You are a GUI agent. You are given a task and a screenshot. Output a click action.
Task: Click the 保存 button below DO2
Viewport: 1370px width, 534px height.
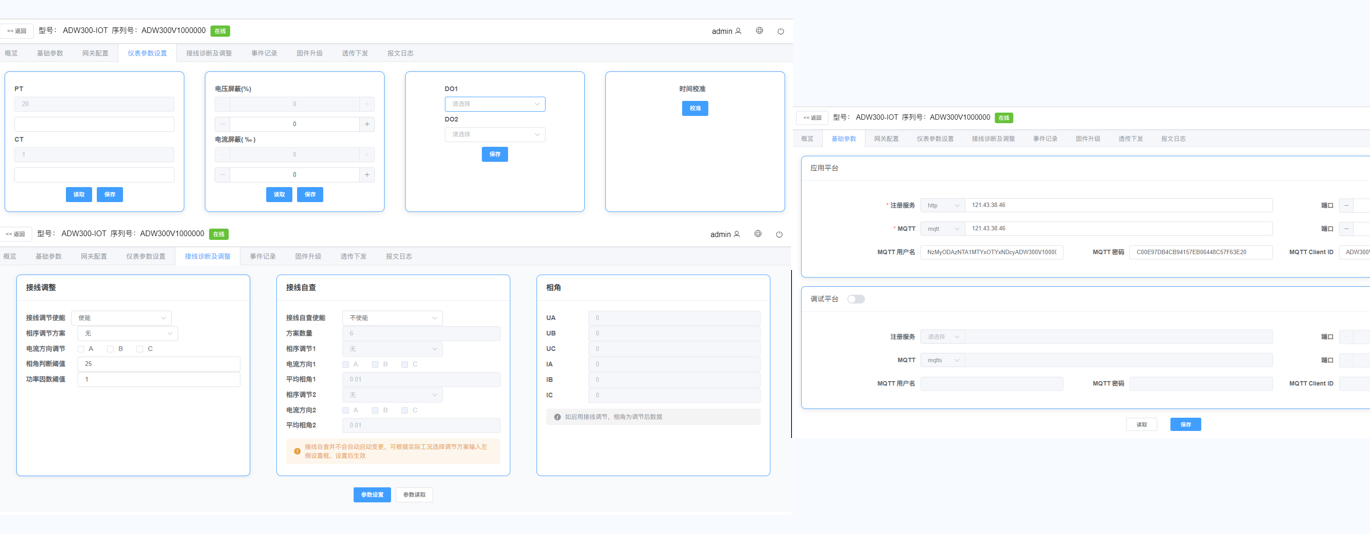(495, 154)
